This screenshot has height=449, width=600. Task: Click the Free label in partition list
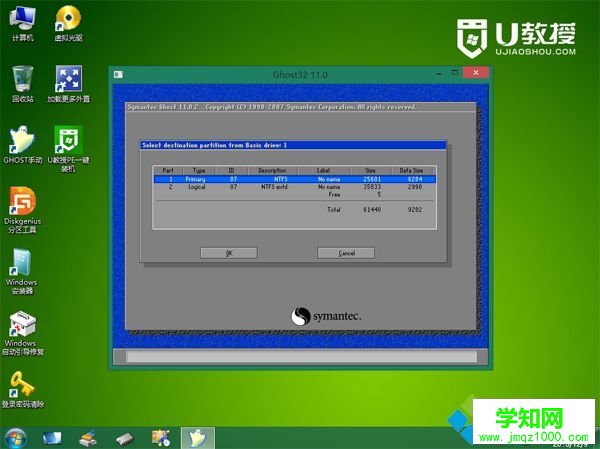click(x=334, y=194)
